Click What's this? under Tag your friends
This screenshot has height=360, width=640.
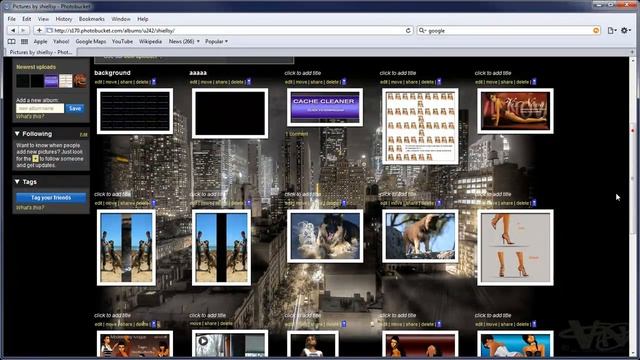coord(30,208)
